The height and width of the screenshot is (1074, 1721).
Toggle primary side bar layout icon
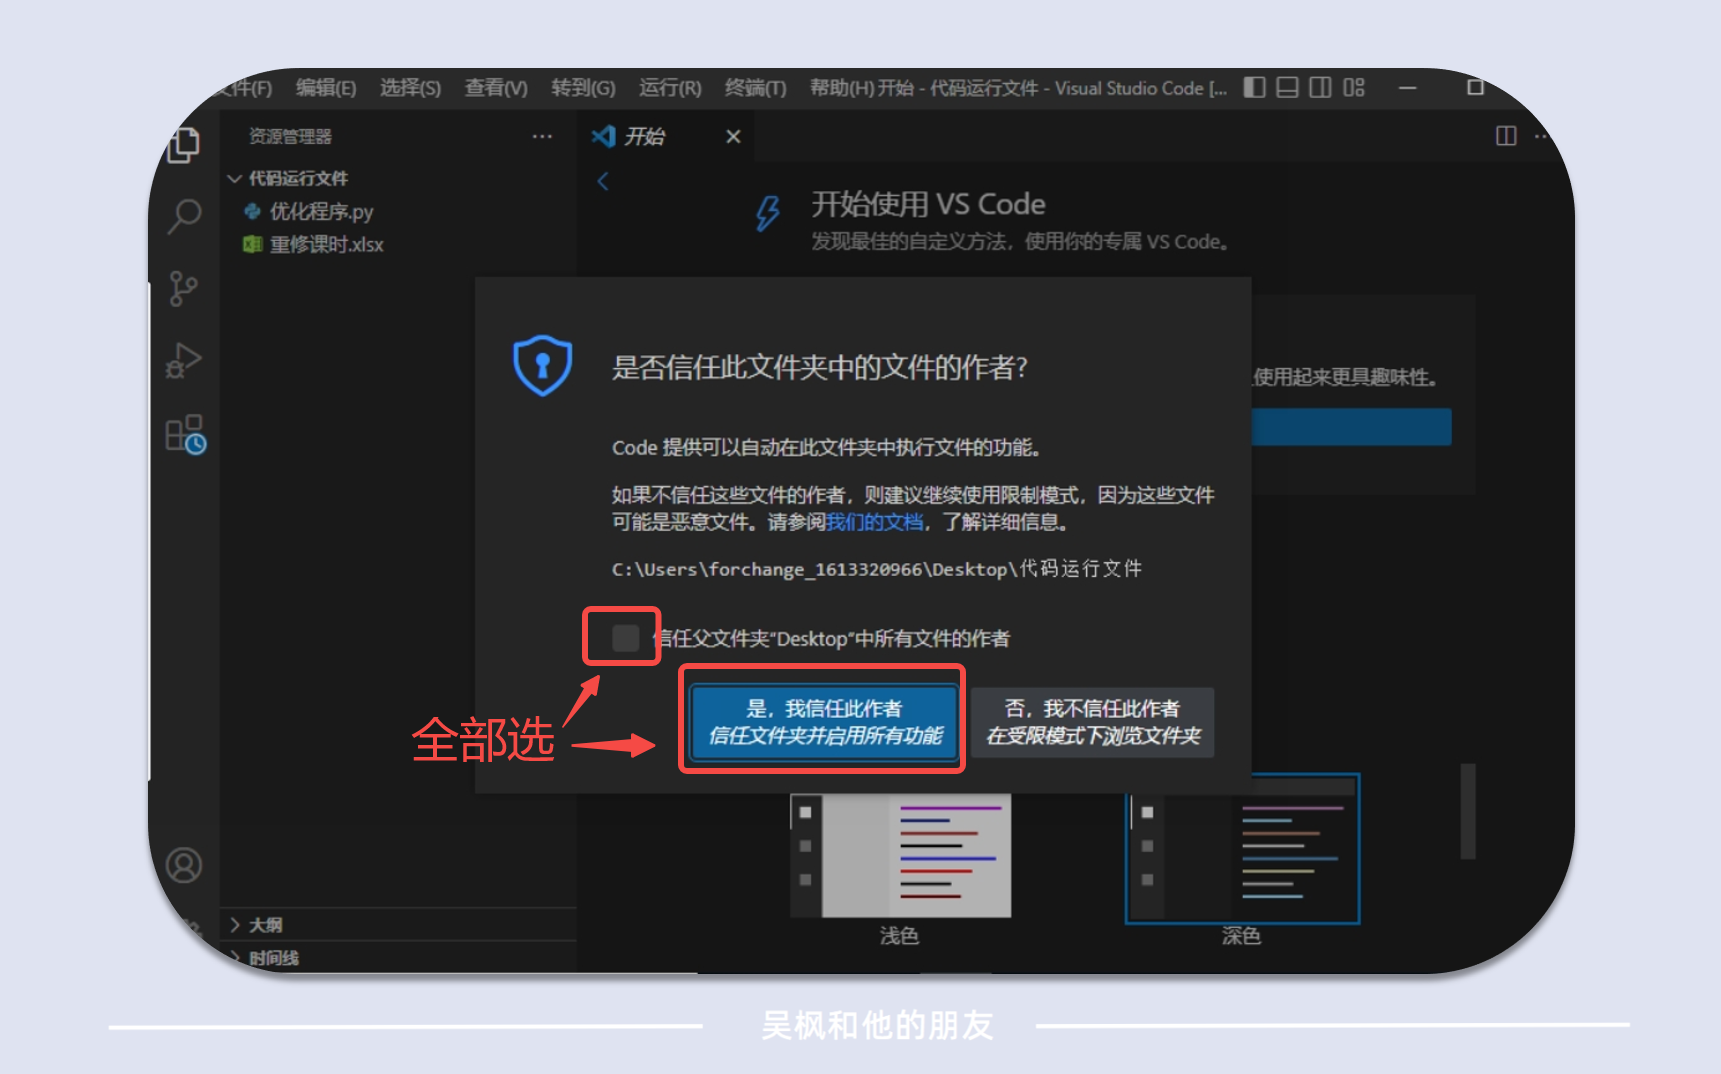point(1254,88)
